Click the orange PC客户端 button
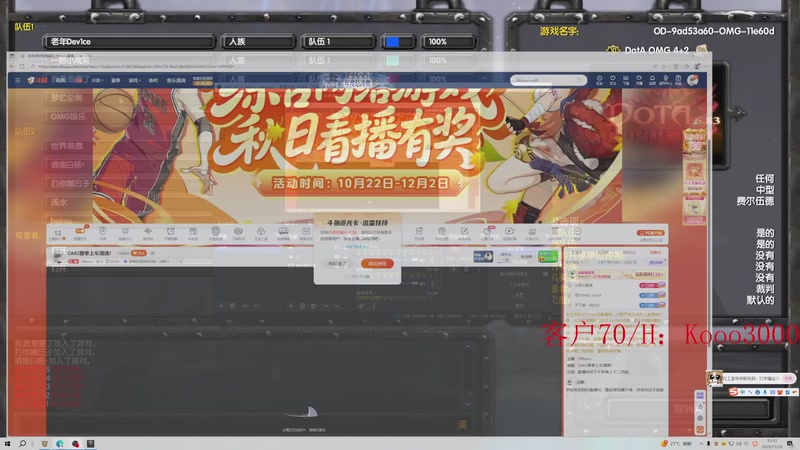The image size is (800, 450). coord(651,233)
